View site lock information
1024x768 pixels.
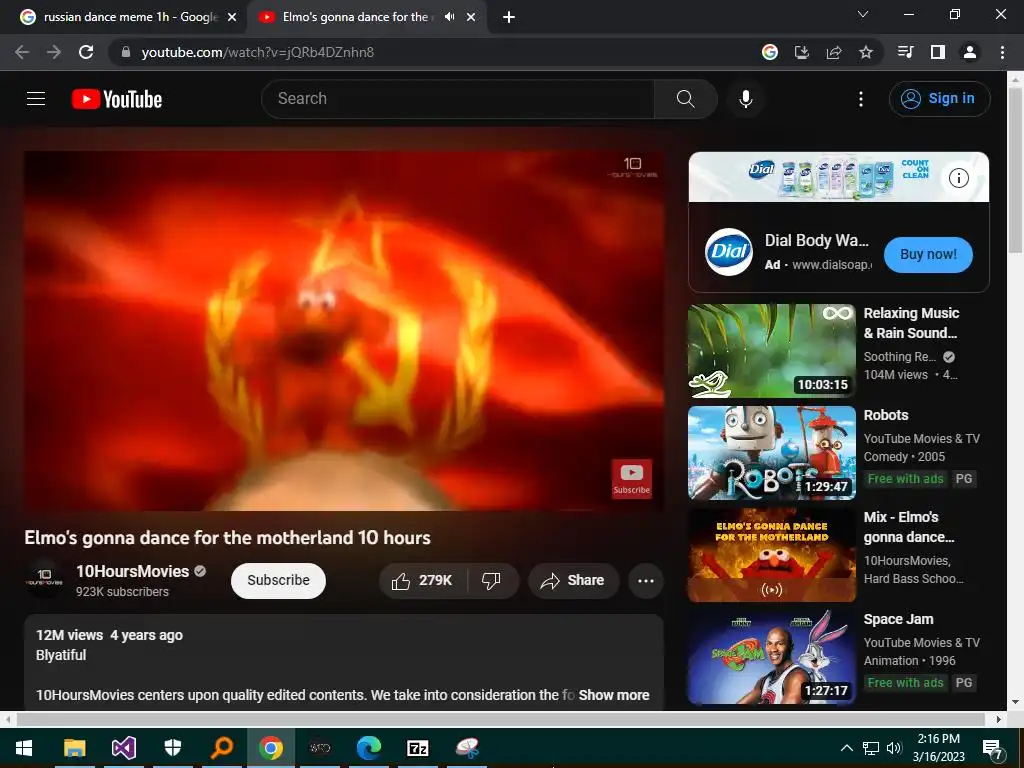tap(126, 52)
